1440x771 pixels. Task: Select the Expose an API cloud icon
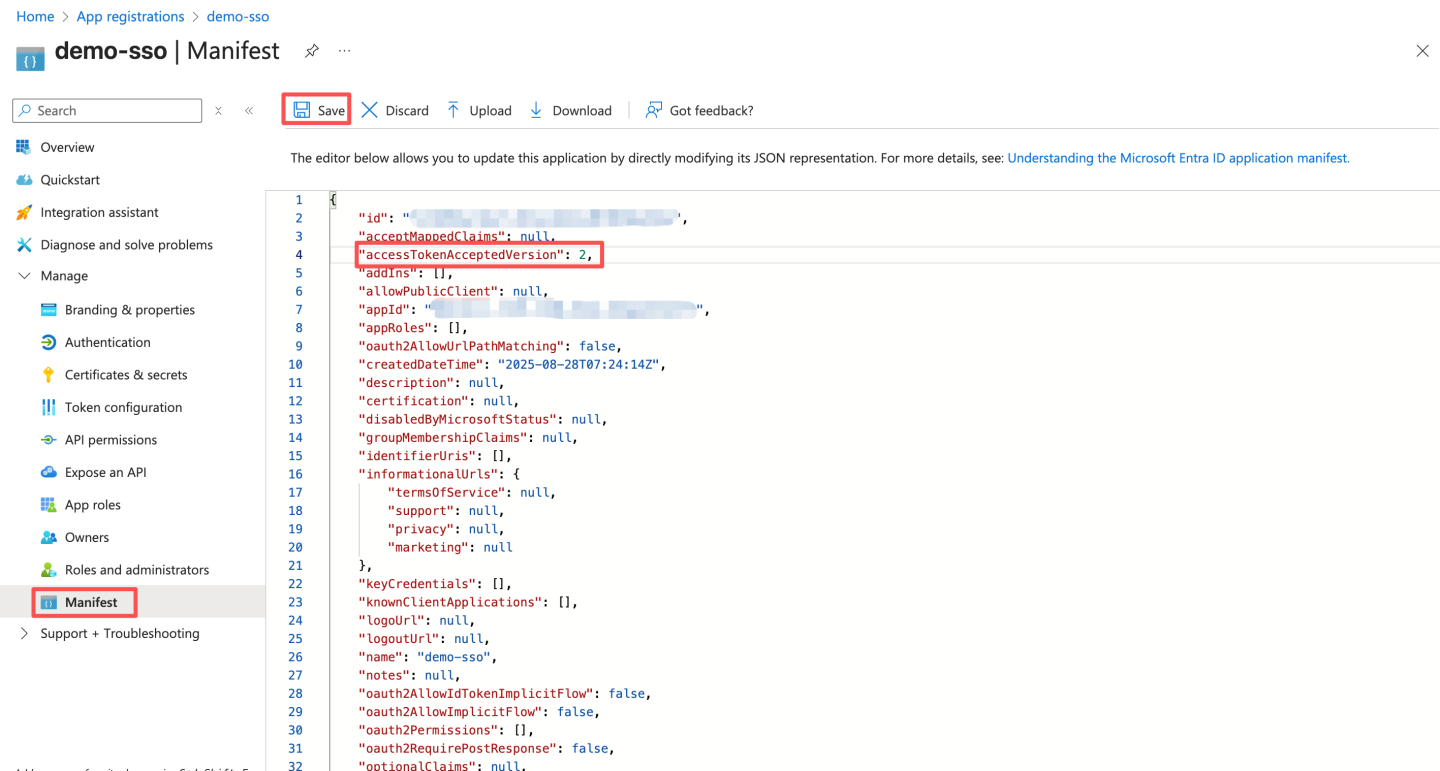click(x=48, y=472)
